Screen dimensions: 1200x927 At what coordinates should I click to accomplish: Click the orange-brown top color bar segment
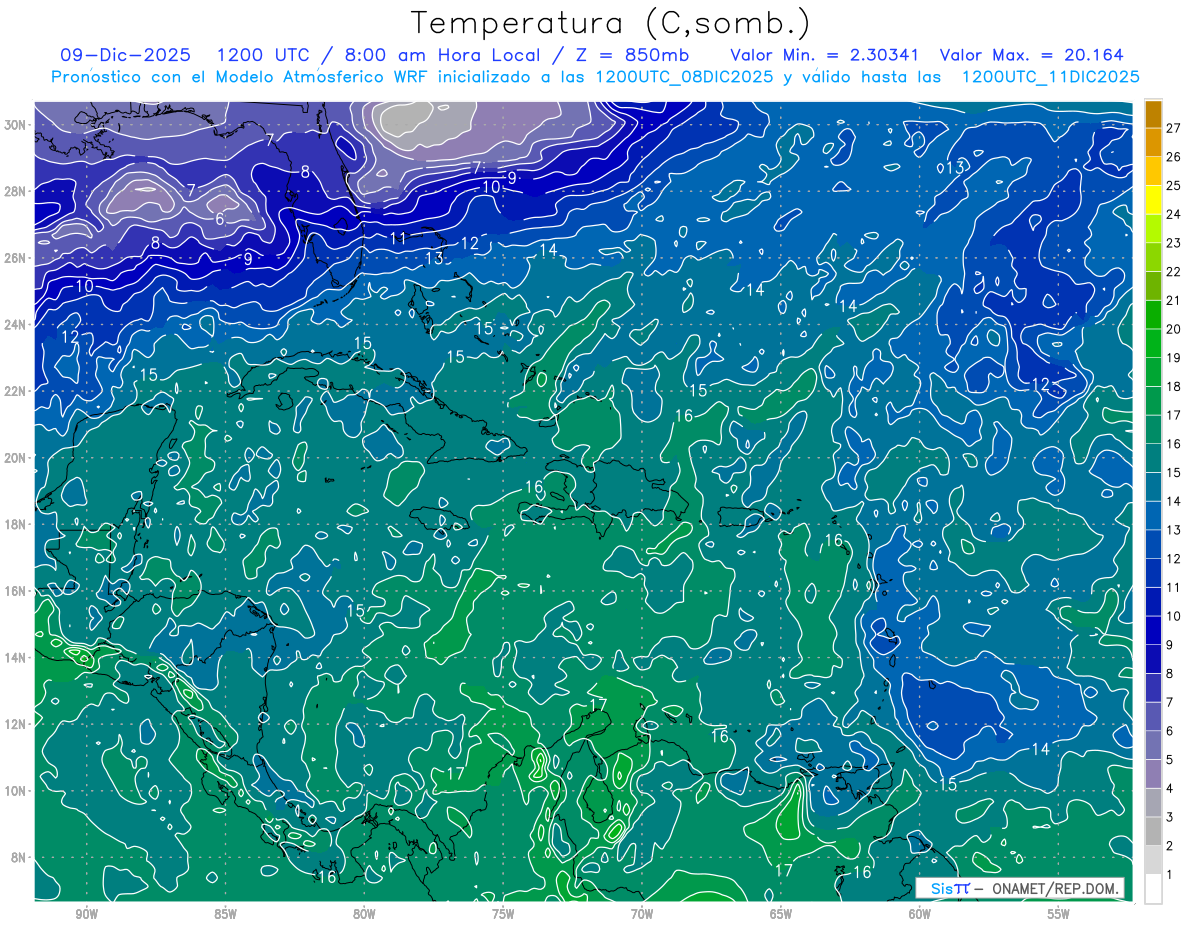[1153, 113]
